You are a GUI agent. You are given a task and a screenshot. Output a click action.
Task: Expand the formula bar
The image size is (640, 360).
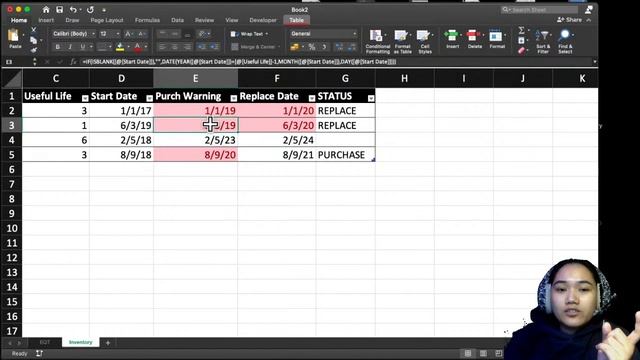point(594,62)
